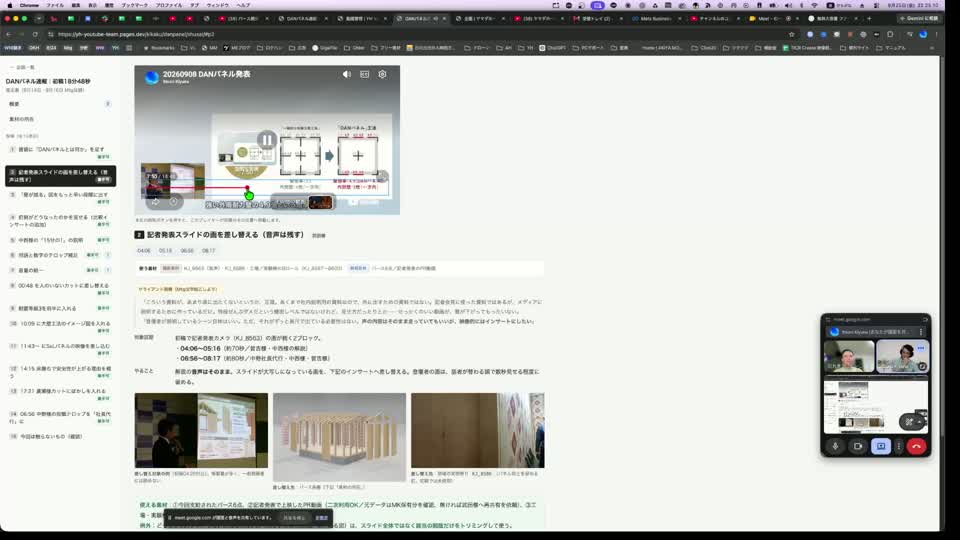Open the Apple menu
The image size is (960, 540).
pyautogui.click(x=9, y=5)
